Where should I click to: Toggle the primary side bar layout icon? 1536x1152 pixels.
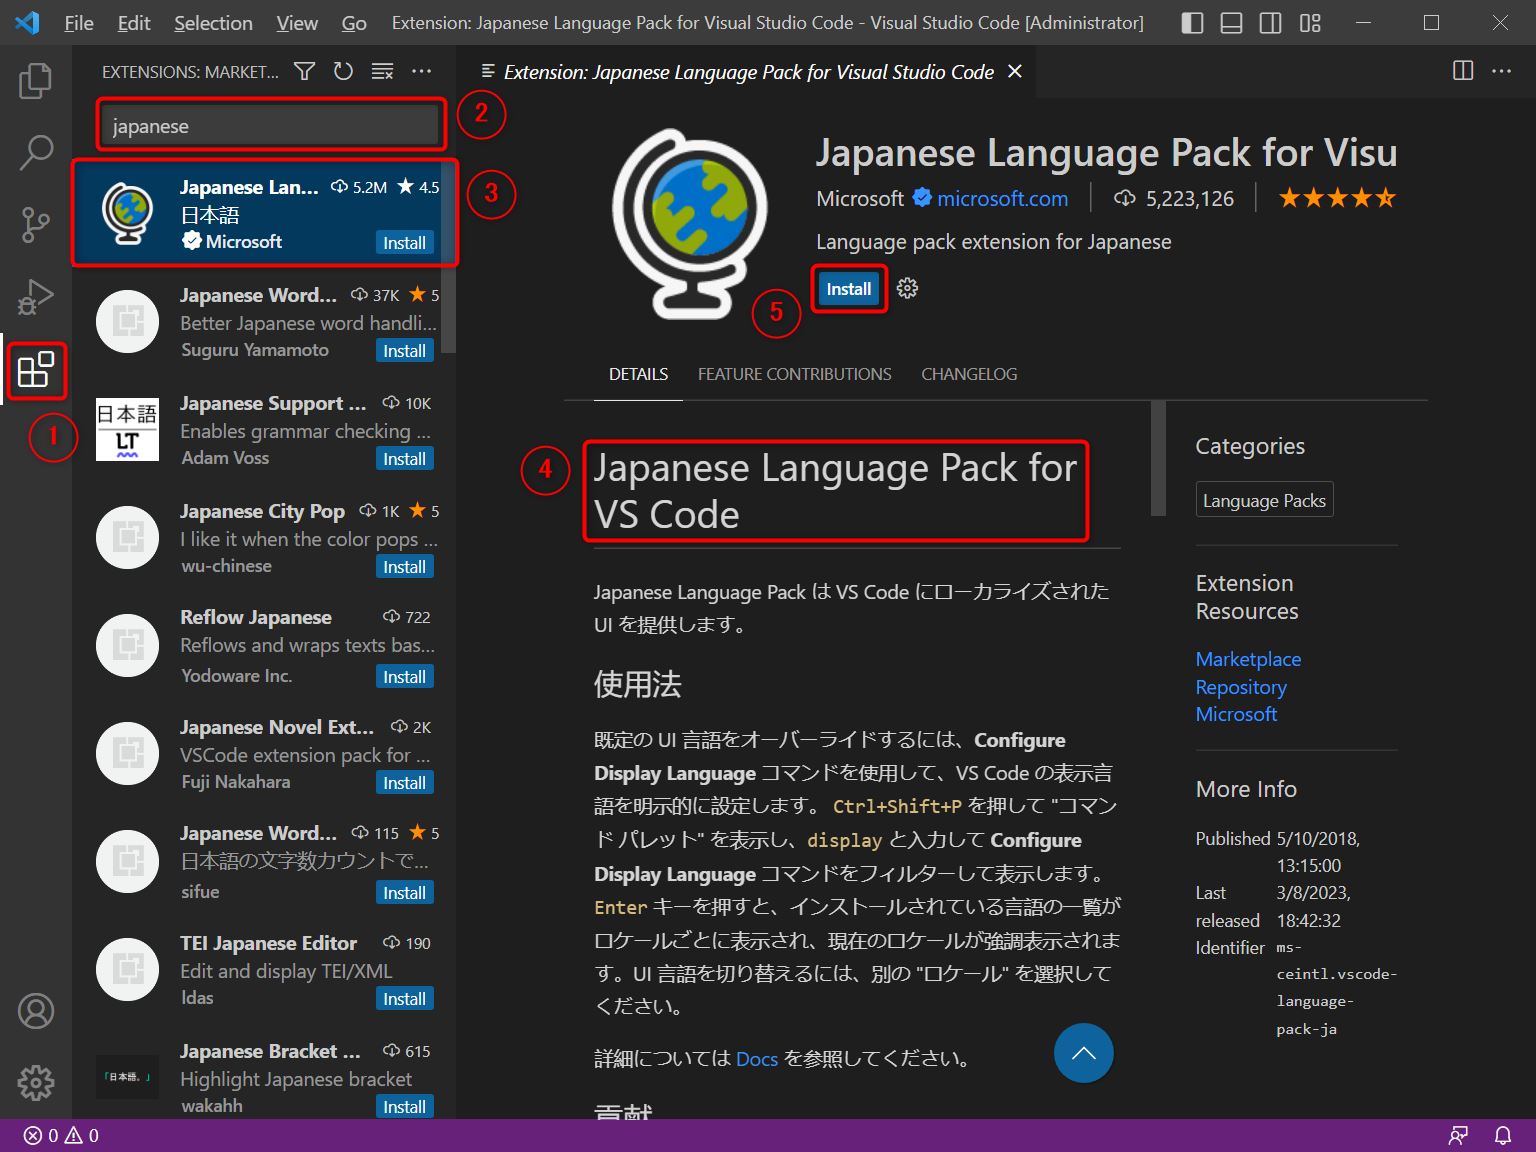click(1192, 23)
